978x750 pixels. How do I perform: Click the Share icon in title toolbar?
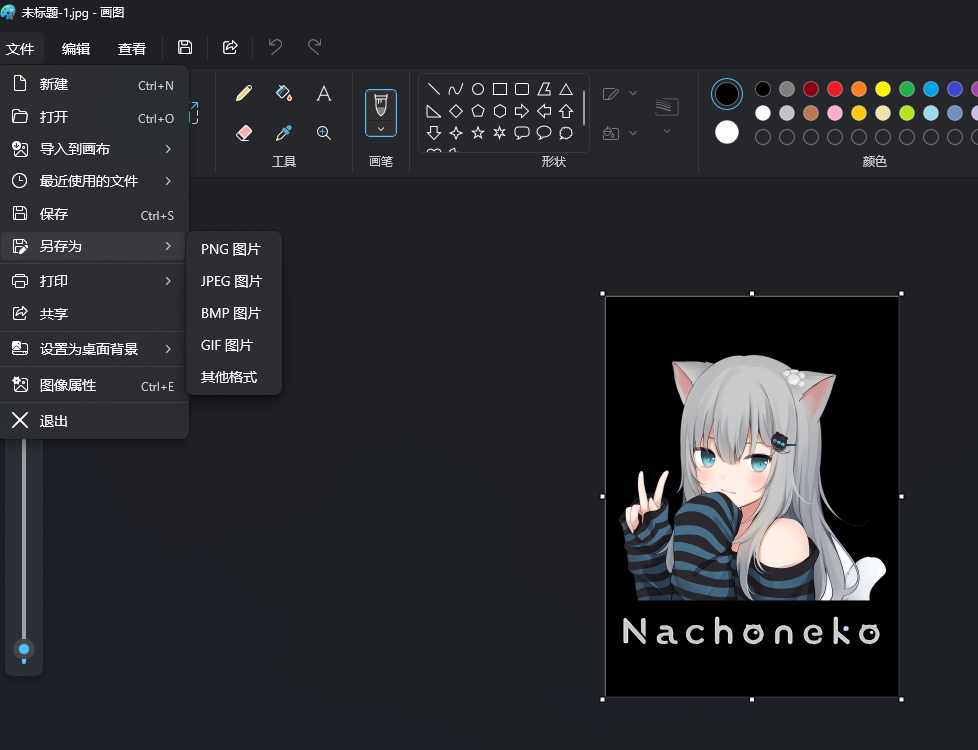230,47
